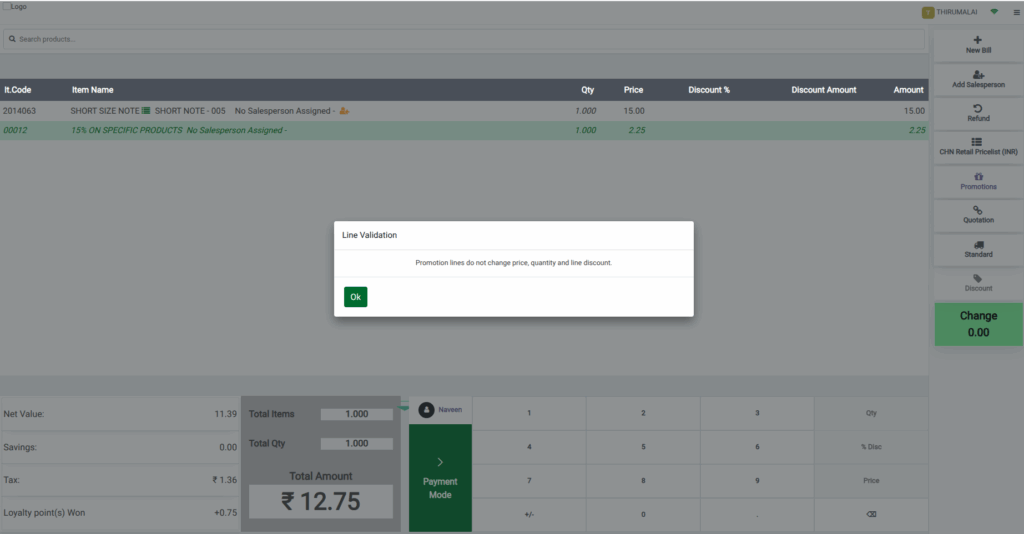Click the Discount Amount column header
This screenshot has height=534, width=1024.
click(824, 90)
